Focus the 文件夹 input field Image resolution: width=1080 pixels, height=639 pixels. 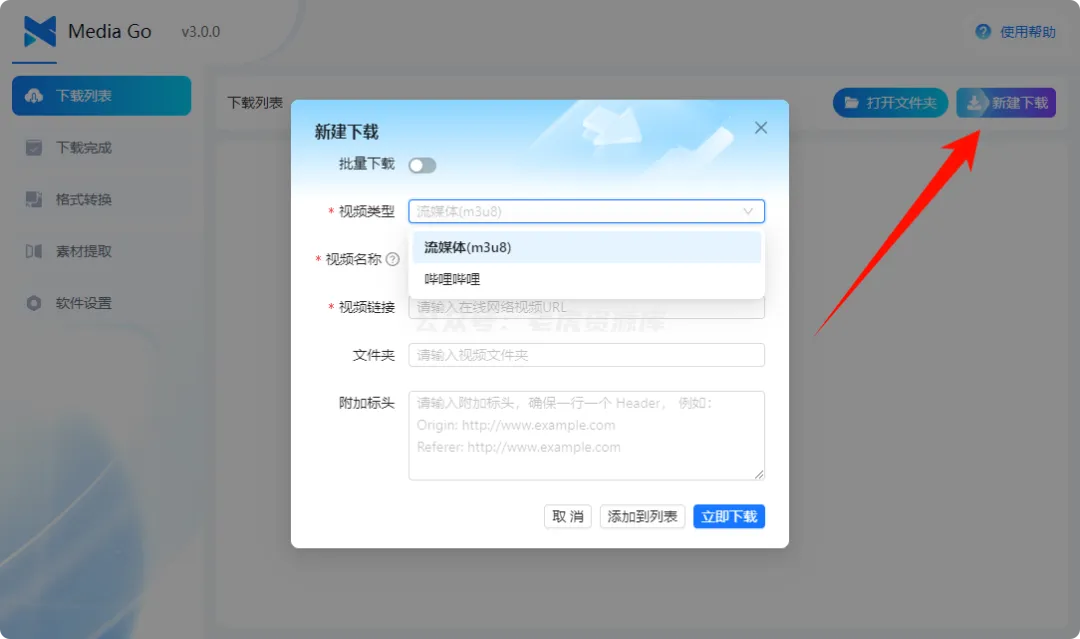point(586,355)
